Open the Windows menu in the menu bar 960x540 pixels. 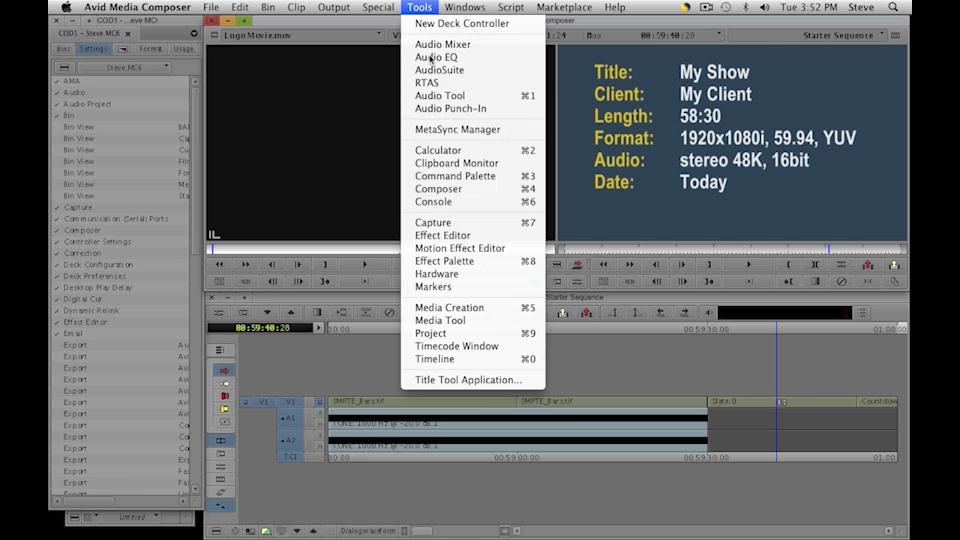465,7
